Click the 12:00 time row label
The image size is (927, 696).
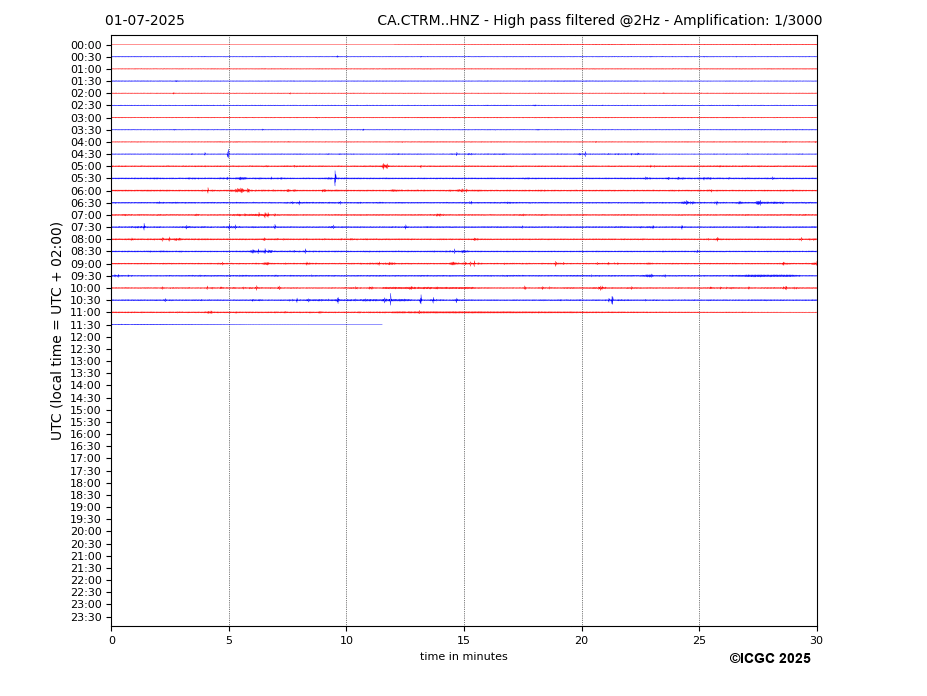(x=86, y=338)
